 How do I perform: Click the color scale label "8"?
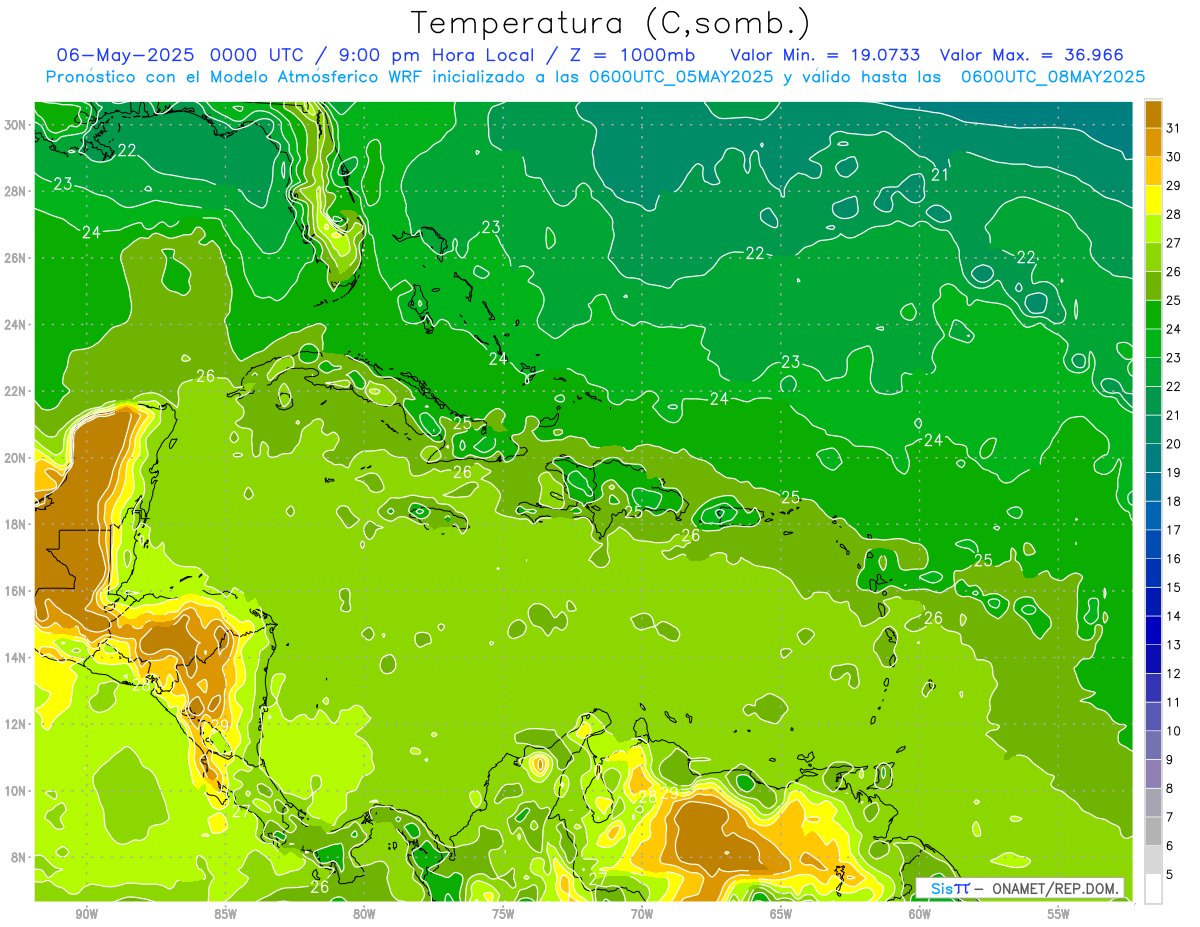click(1170, 789)
